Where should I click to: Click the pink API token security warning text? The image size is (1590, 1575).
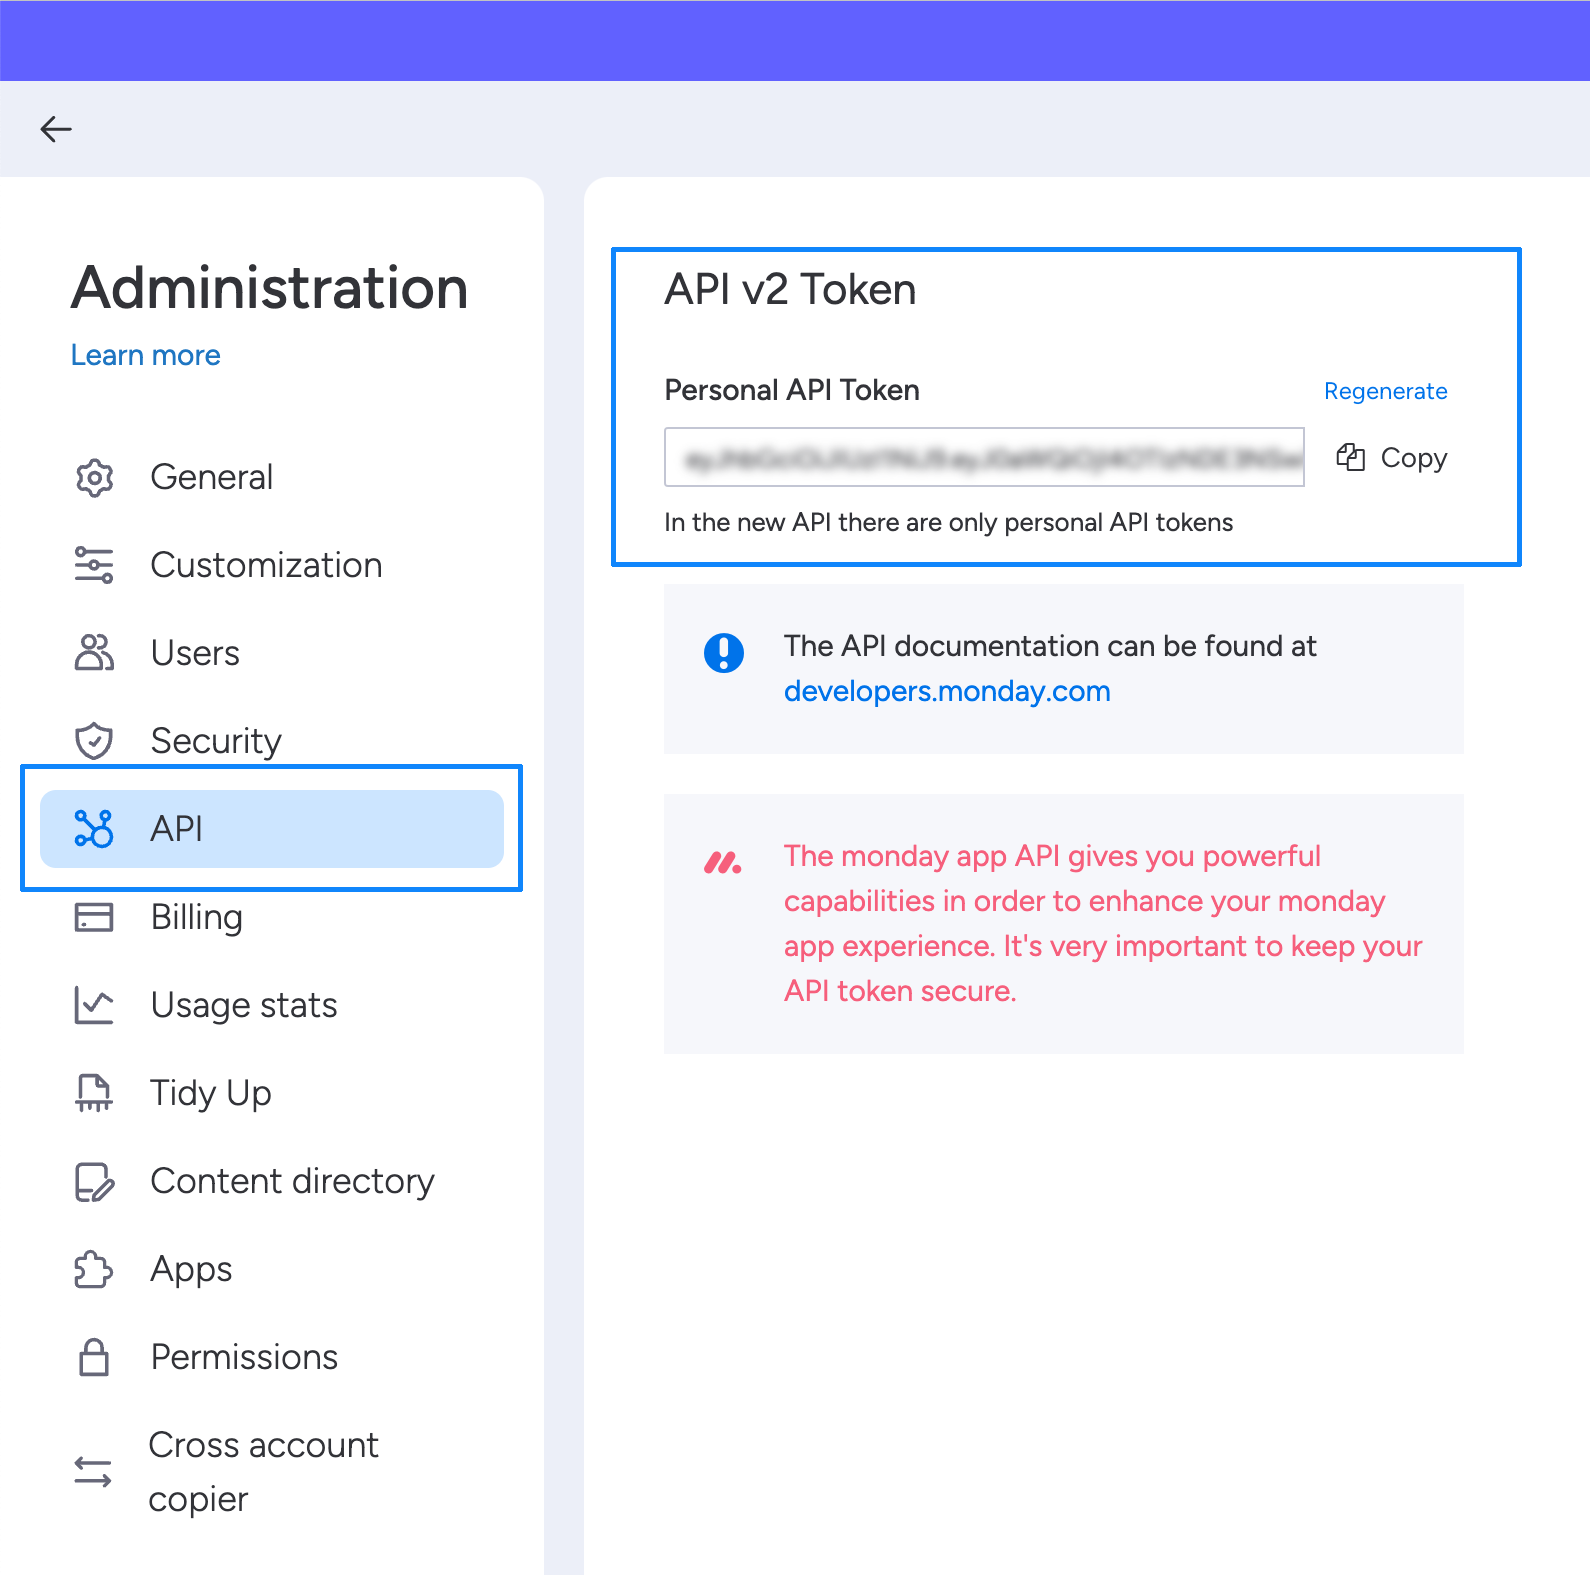(1103, 924)
